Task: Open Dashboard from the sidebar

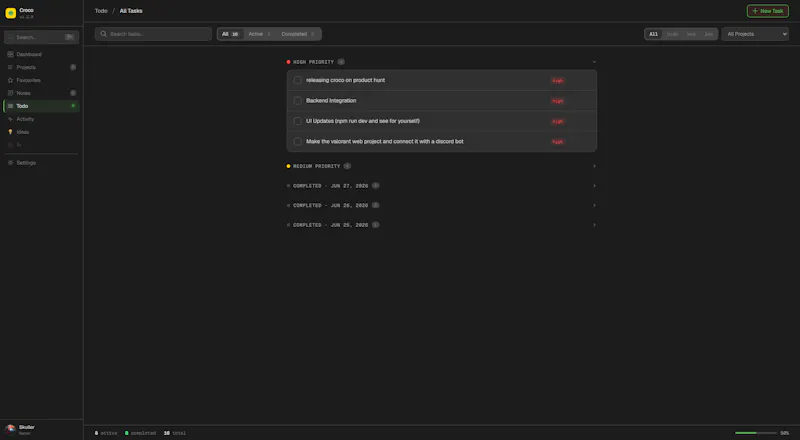Action: pos(41,54)
